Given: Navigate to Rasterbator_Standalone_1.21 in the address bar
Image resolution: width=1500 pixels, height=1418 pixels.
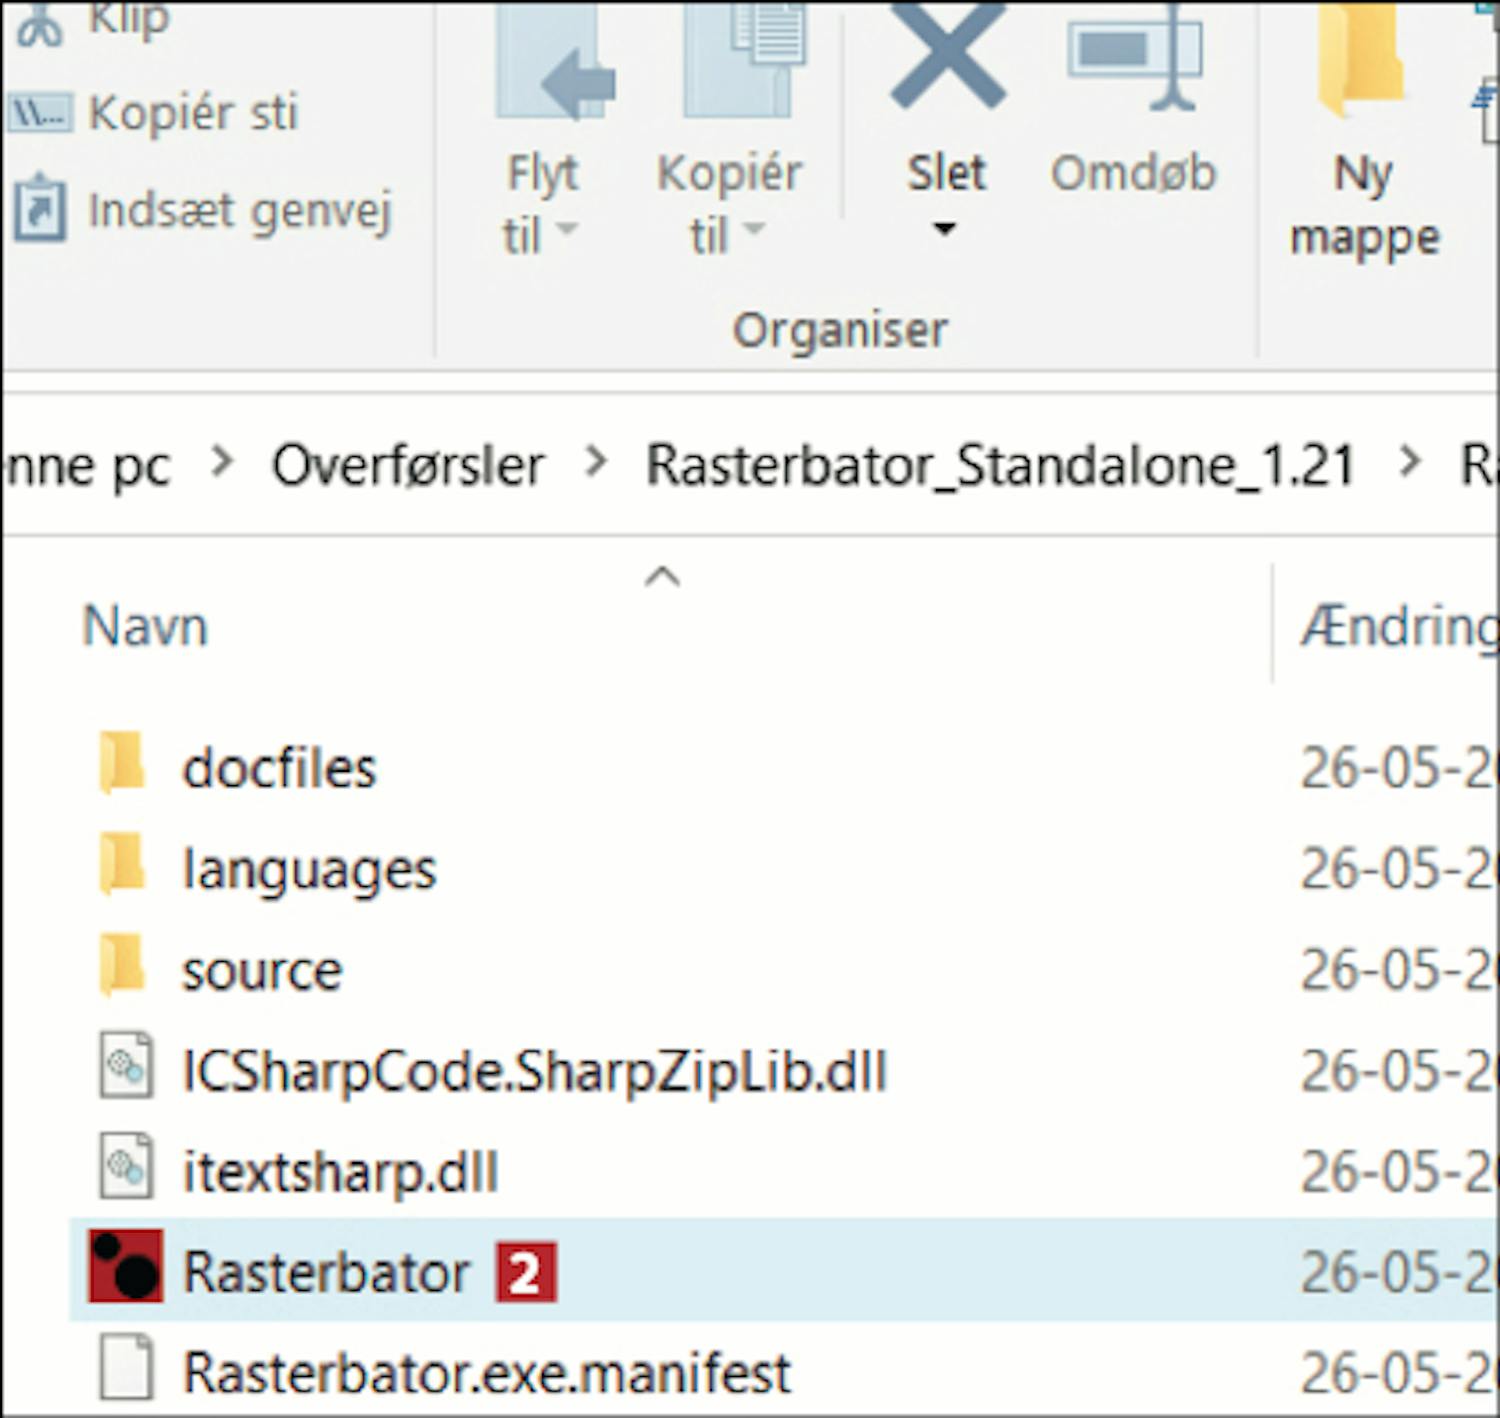Looking at the screenshot, I should coord(1000,466).
